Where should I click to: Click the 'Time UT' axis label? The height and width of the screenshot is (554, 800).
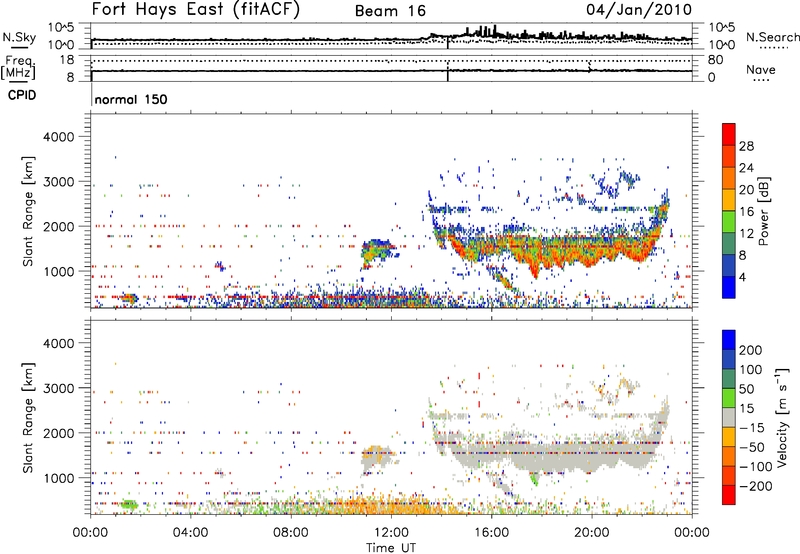click(391, 548)
